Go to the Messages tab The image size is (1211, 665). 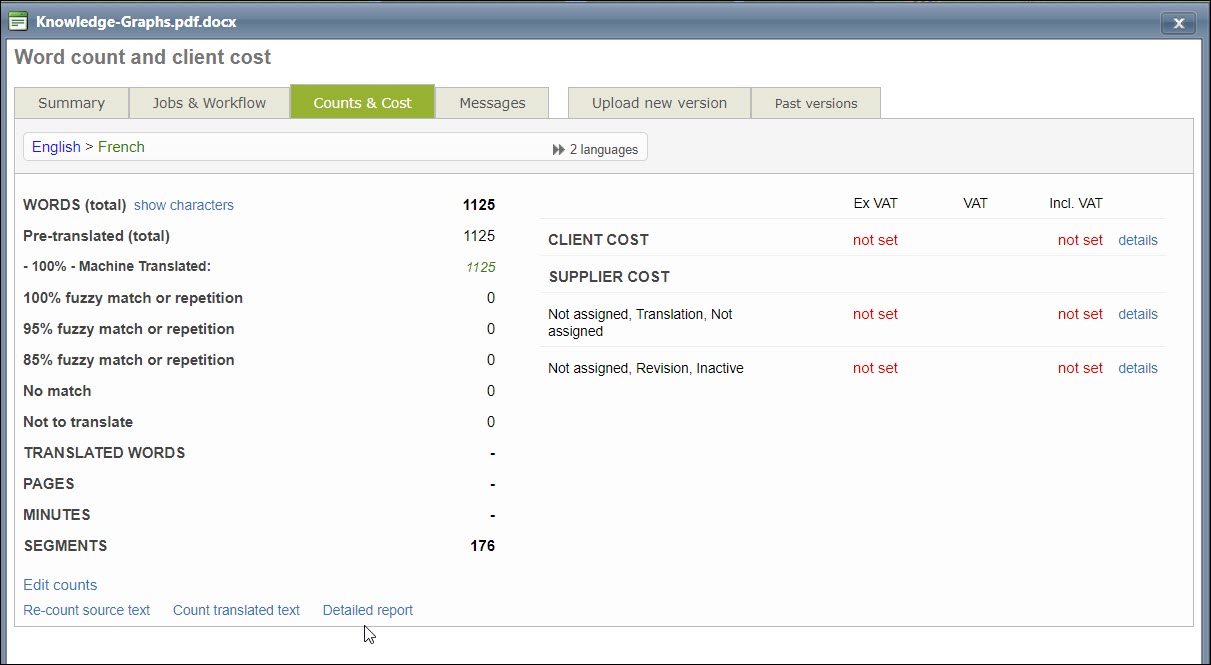tap(492, 103)
